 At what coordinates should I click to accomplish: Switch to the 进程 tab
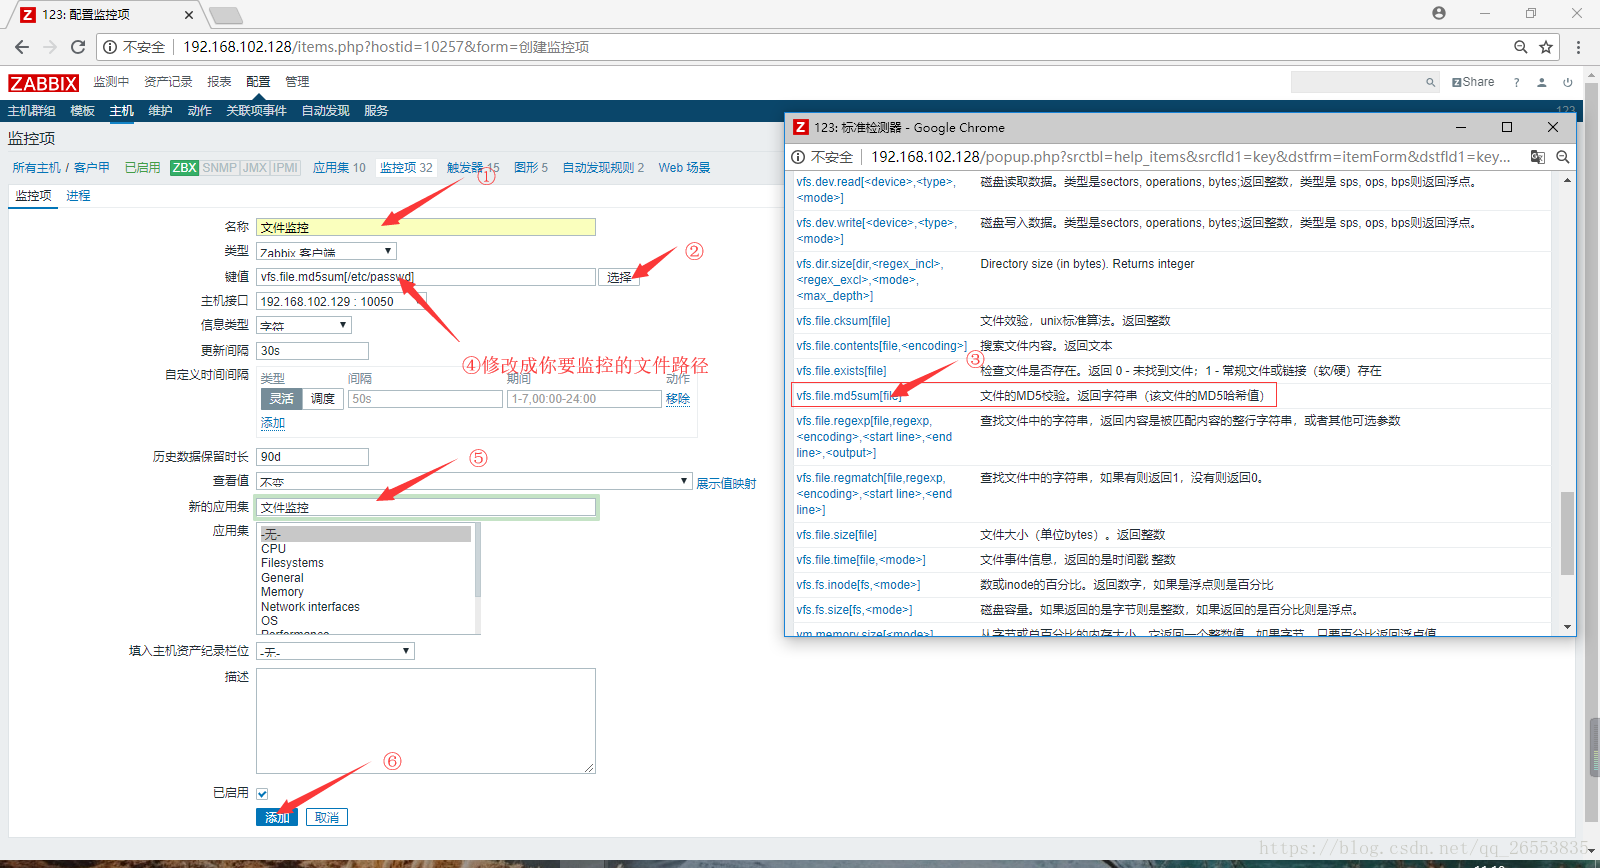(78, 196)
